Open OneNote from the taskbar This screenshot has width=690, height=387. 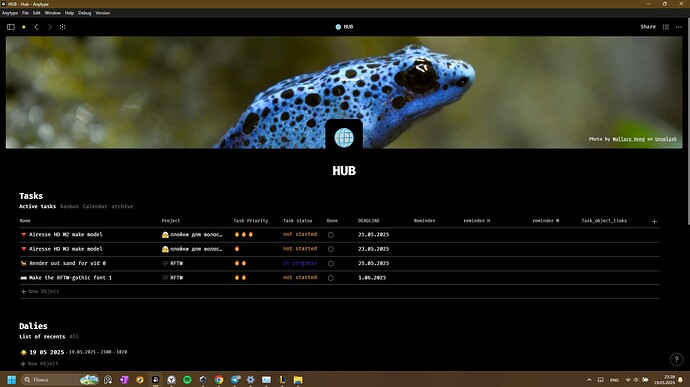tap(124, 380)
